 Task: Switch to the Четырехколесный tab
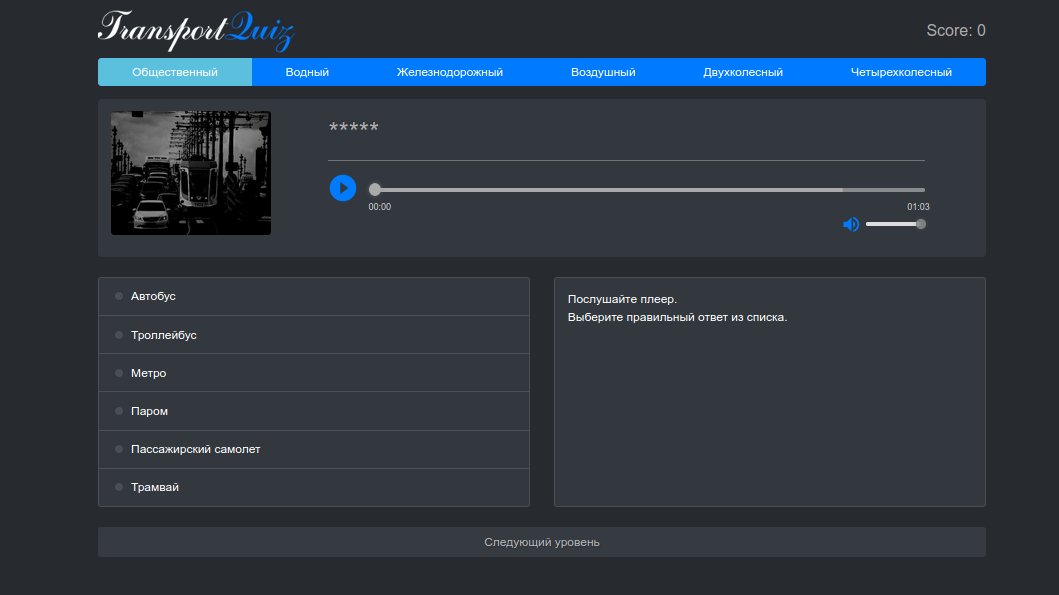click(x=899, y=71)
